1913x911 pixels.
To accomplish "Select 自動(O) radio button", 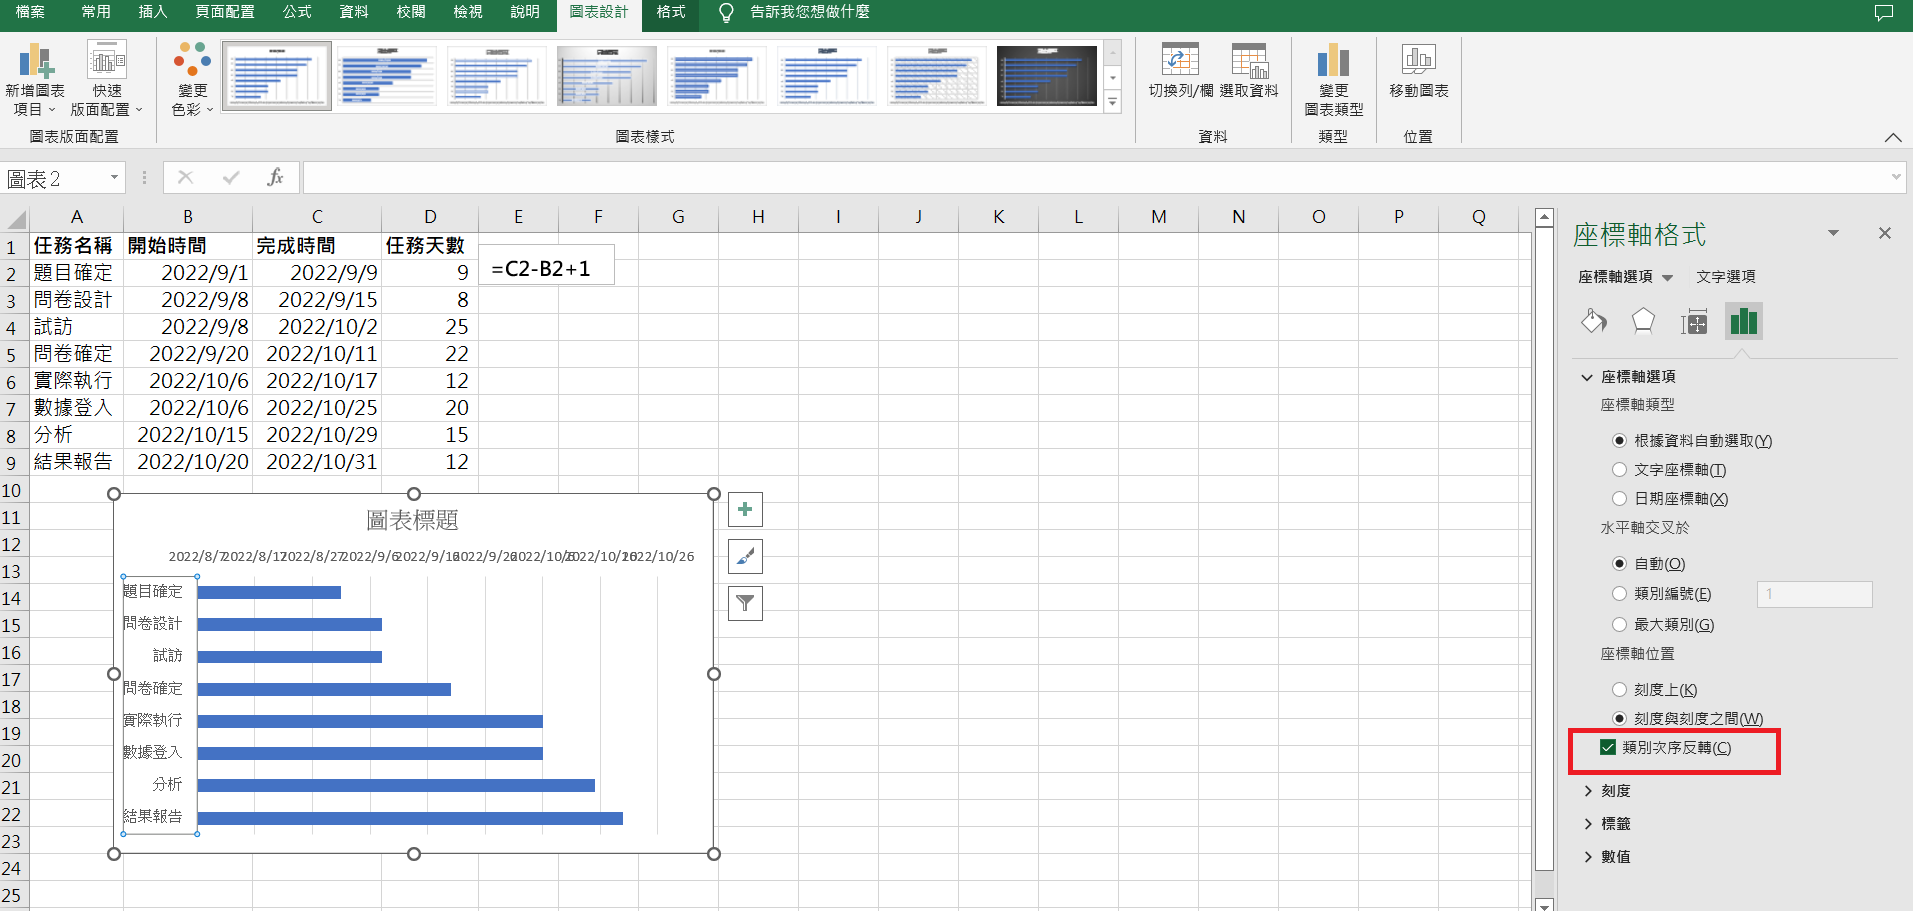I will tap(1620, 563).
